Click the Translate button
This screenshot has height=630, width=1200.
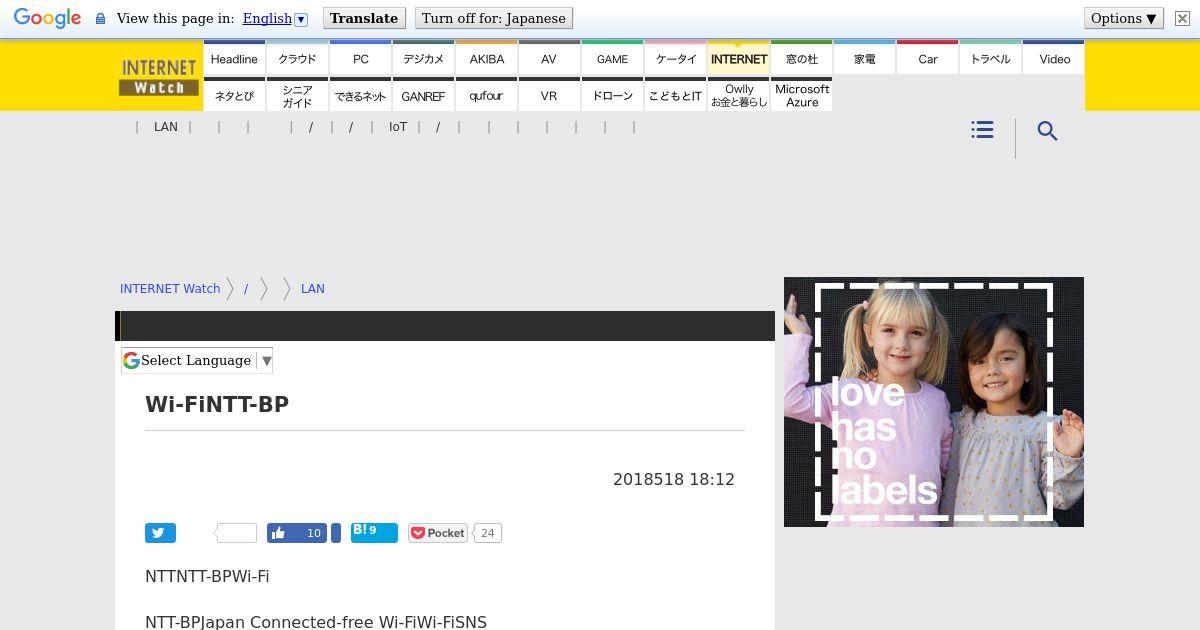click(364, 18)
